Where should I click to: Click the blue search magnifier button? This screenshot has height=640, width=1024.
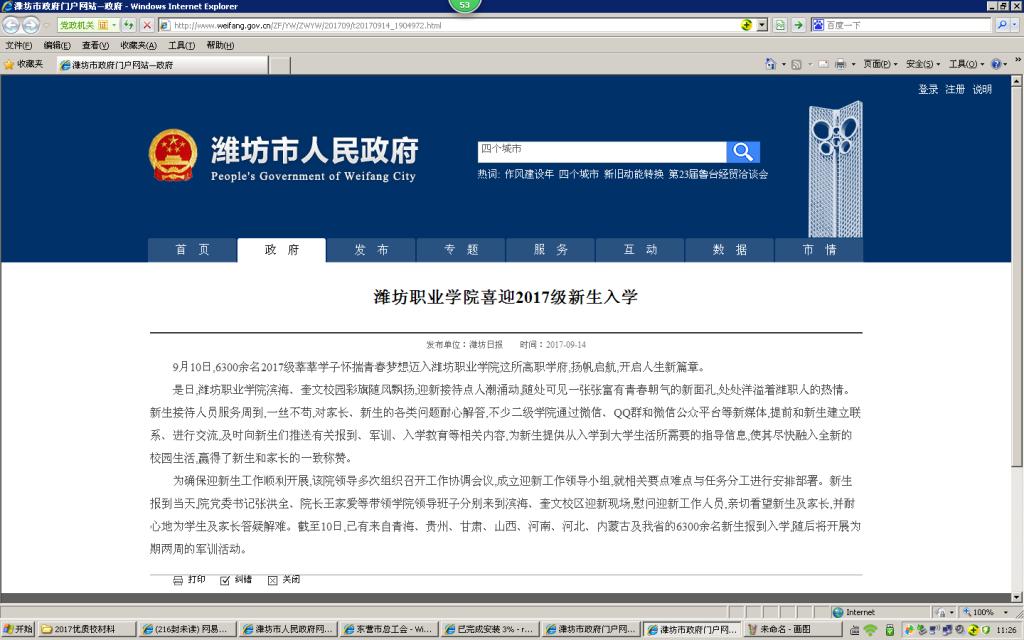point(743,151)
